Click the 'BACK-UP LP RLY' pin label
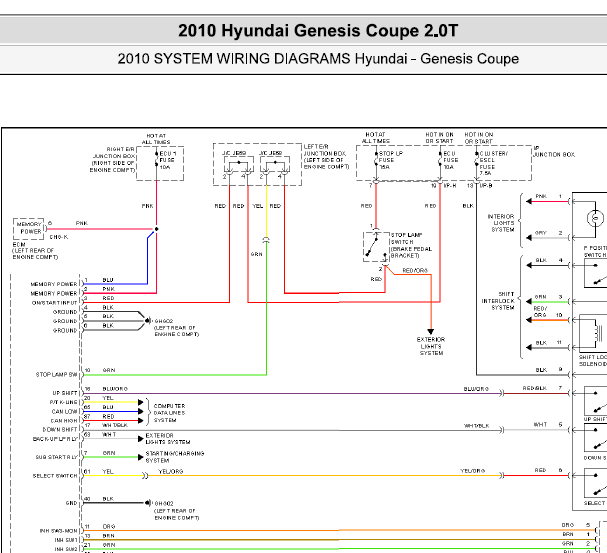The width and height of the screenshot is (607, 553). 55,439
